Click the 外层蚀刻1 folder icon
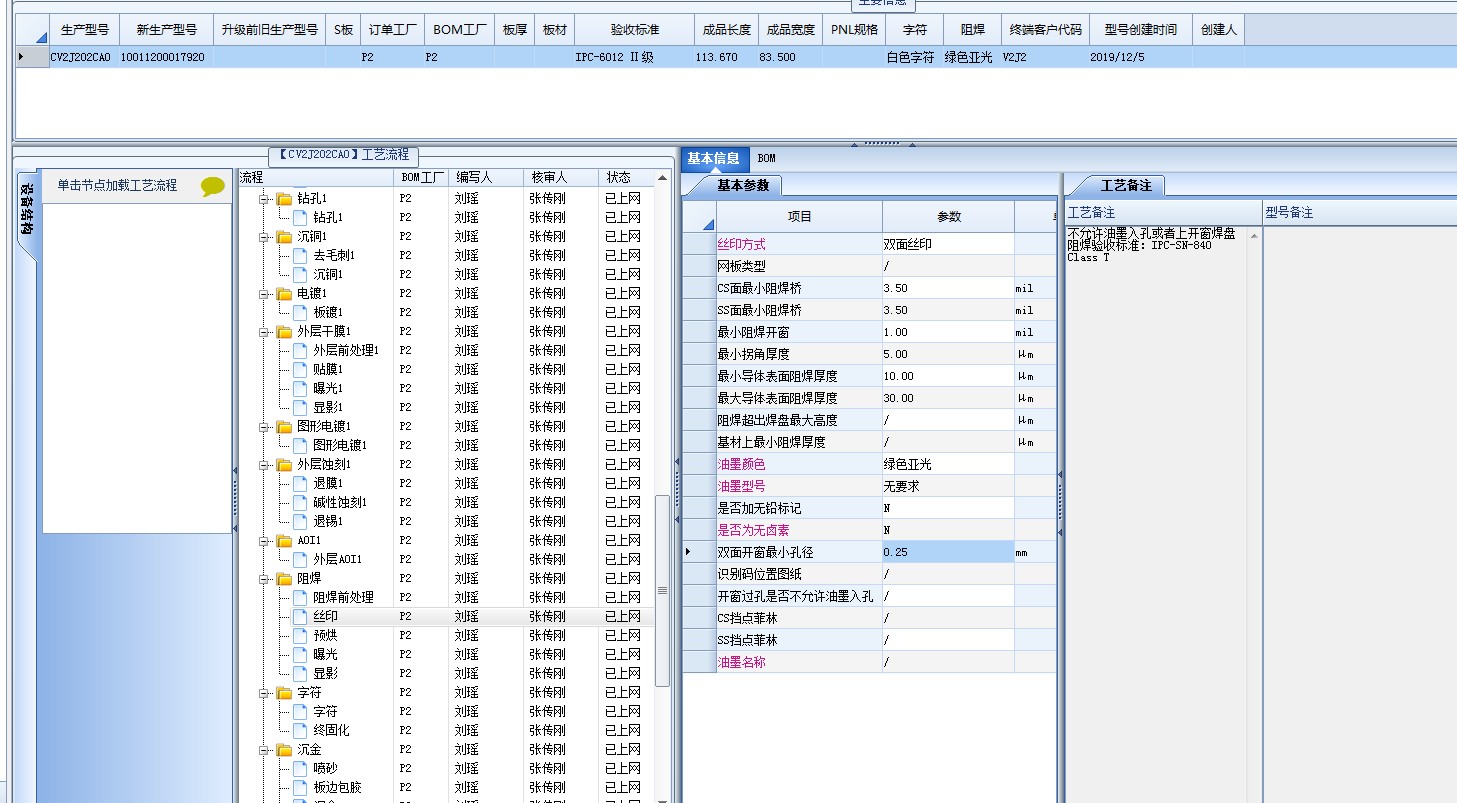The width and height of the screenshot is (1457, 803). (284, 465)
